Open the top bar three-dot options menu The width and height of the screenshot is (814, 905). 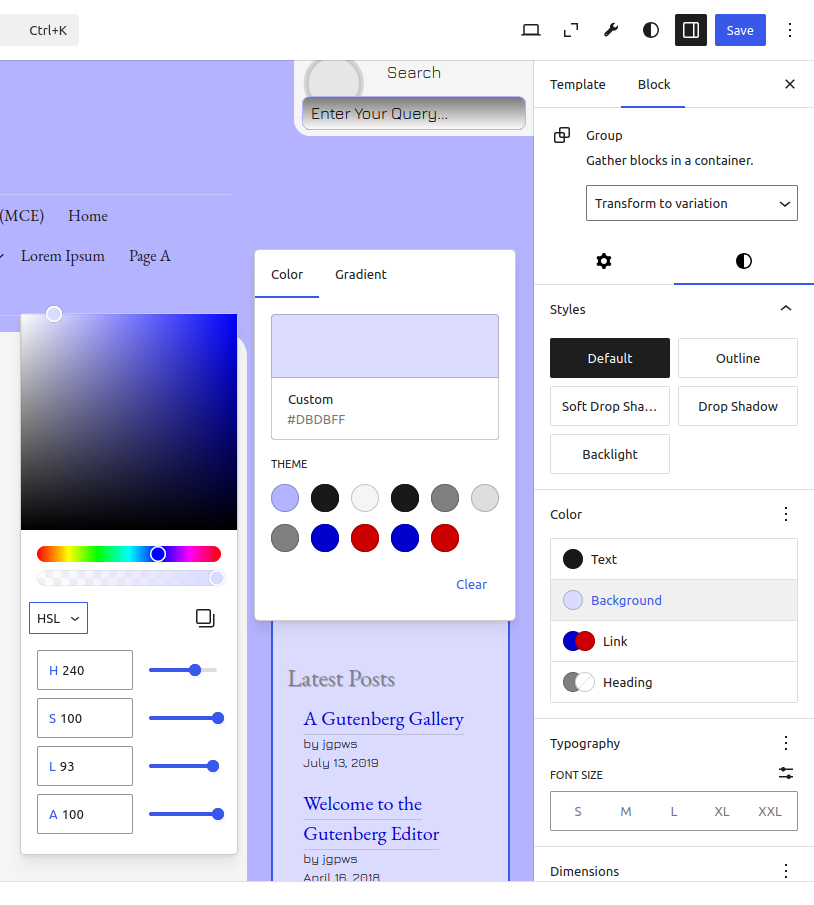[x=790, y=30]
